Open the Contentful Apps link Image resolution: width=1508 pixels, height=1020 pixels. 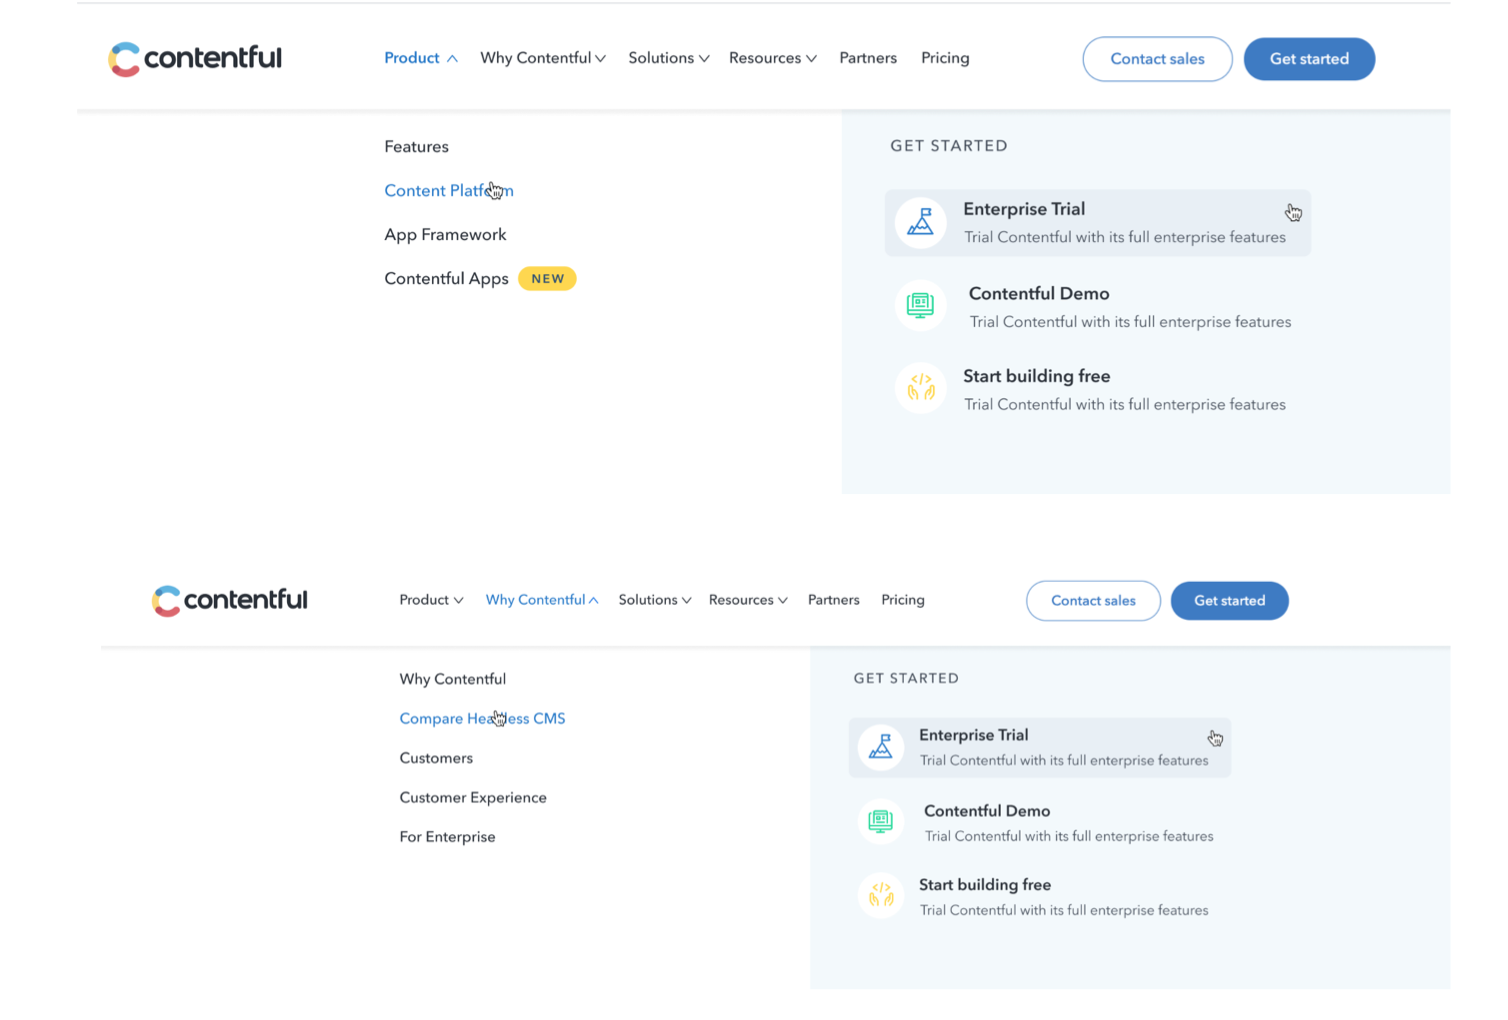click(446, 279)
